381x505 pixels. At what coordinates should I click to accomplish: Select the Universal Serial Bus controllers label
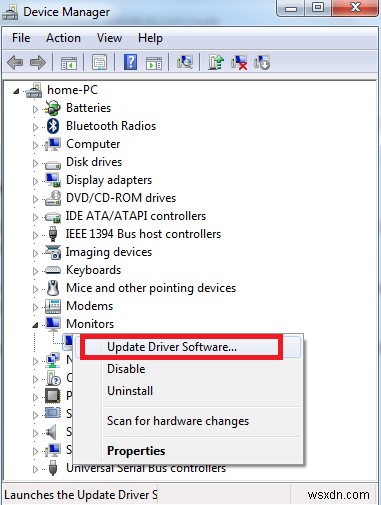146,468
